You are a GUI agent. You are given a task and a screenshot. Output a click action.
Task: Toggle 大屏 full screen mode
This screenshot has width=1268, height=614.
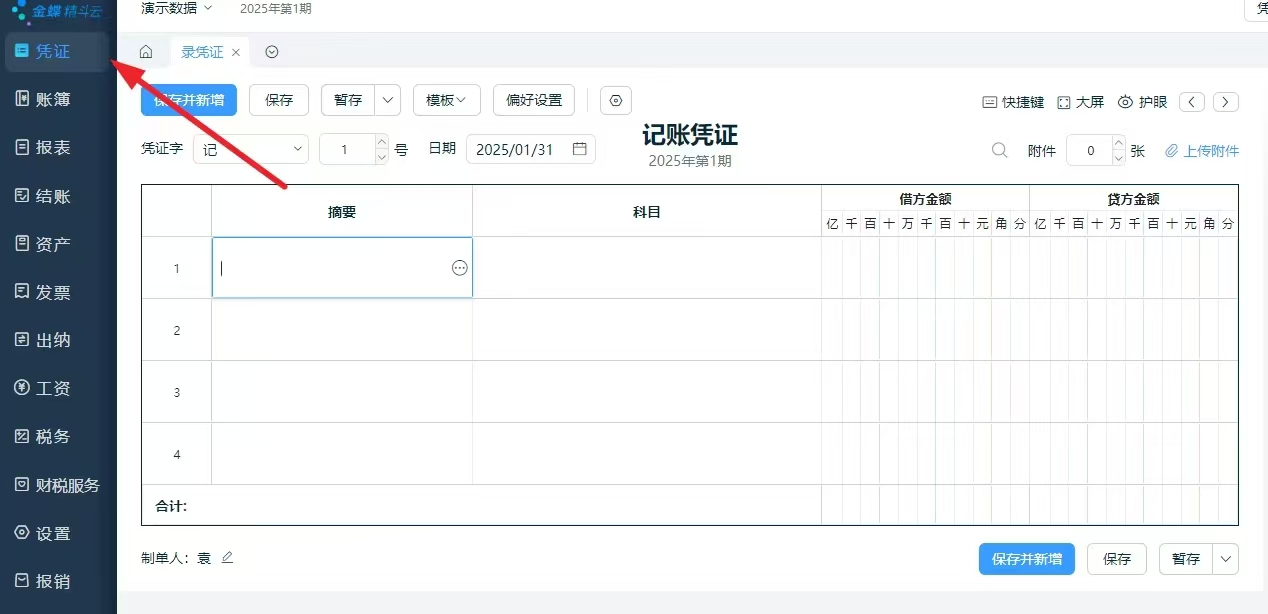point(1080,101)
